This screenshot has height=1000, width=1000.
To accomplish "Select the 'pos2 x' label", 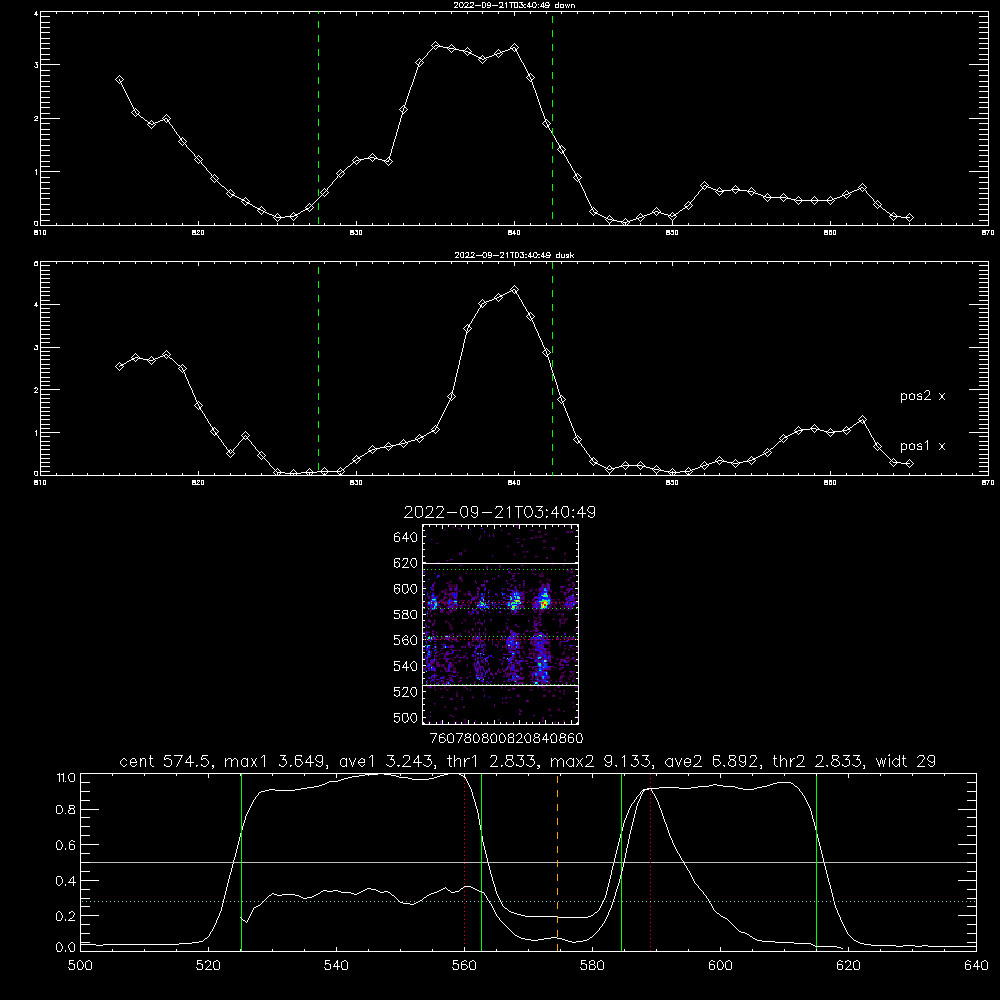I will 923,396.
